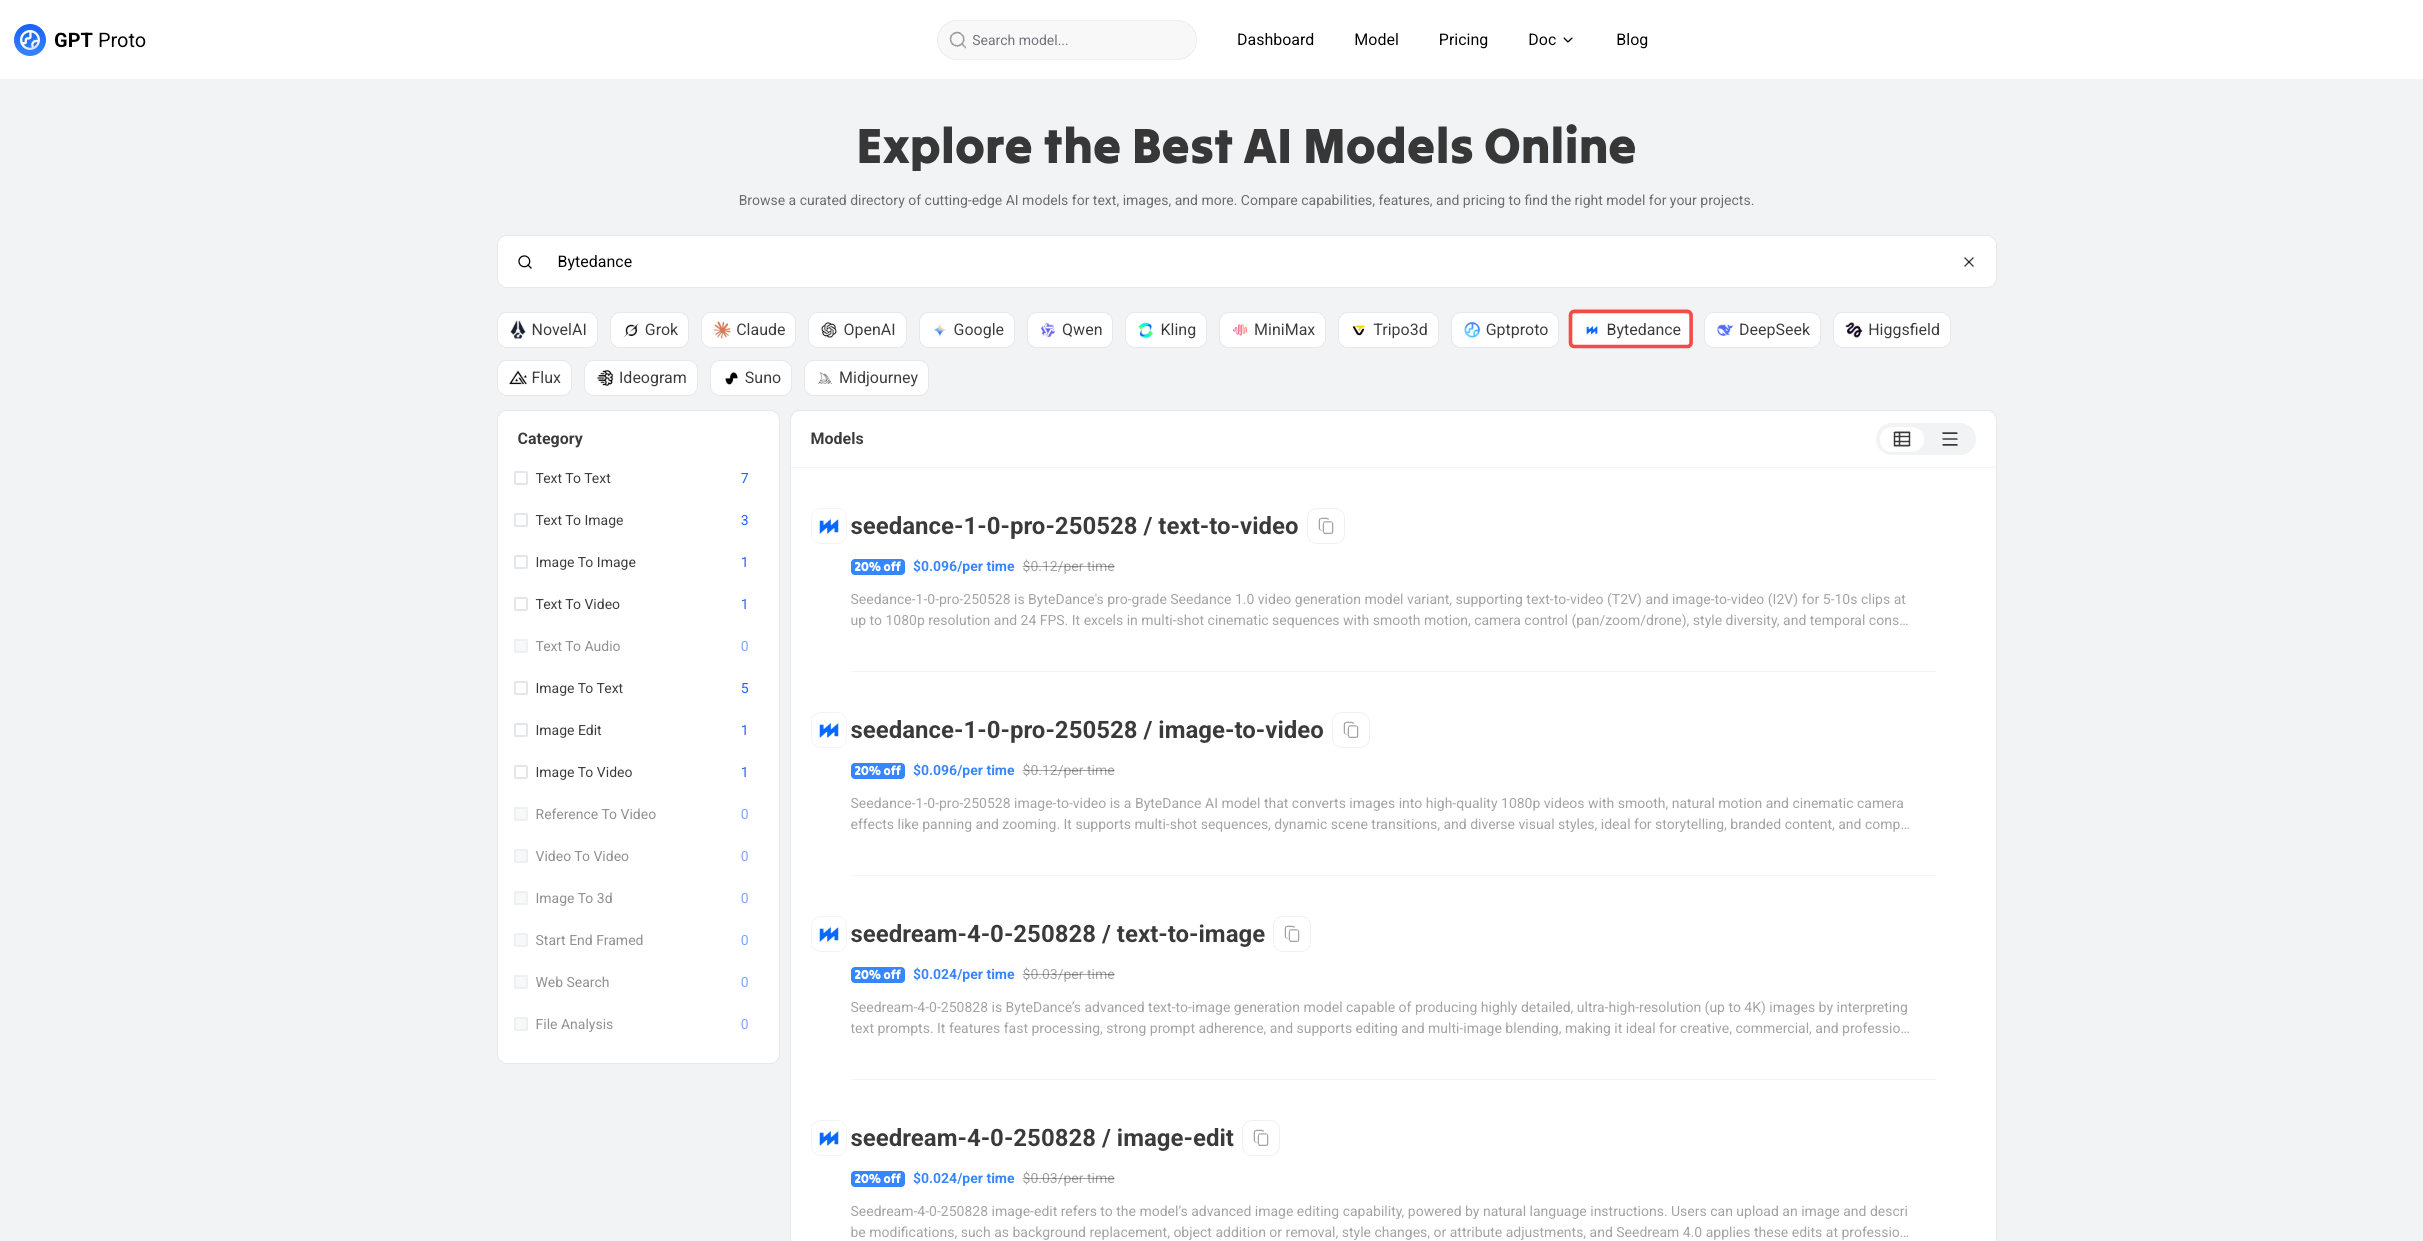The width and height of the screenshot is (2423, 1241).
Task: Select the Kling provider chip
Action: click(x=1167, y=330)
